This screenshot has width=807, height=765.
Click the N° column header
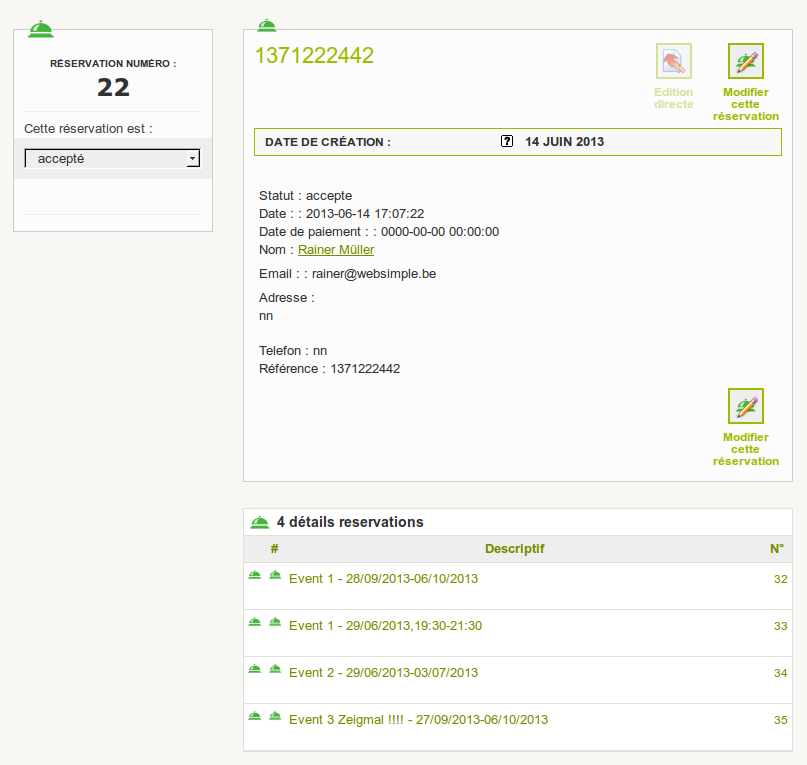tap(776, 549)
